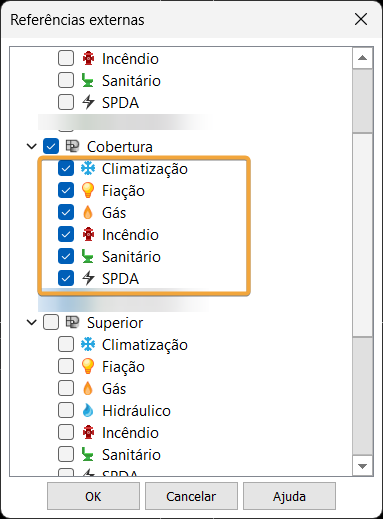This screenshot has height=519, width=383.
Task: Click the scrollbar down arrow
Action: coord(362,466)
